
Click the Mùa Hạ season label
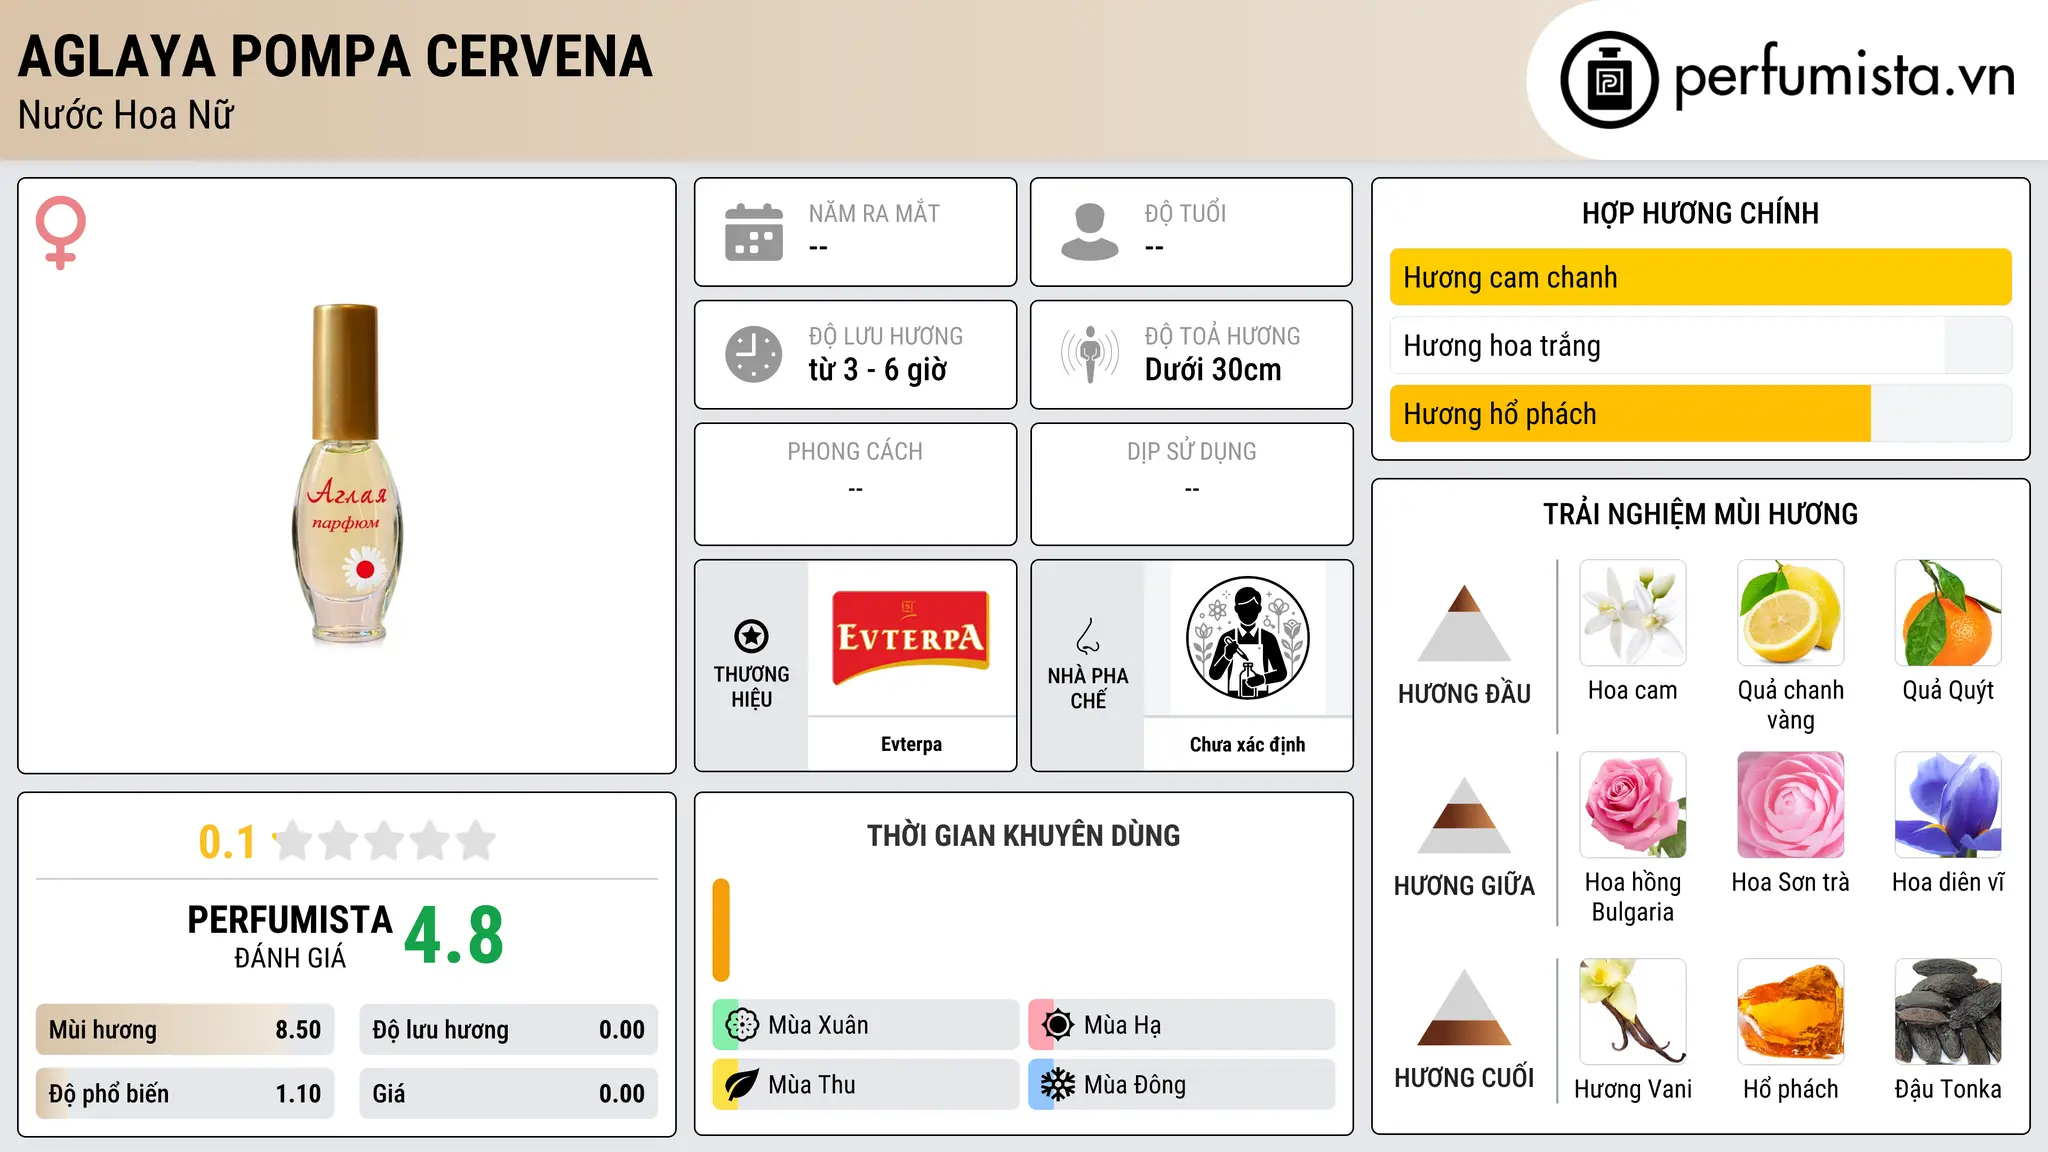click(1123, 1025)
